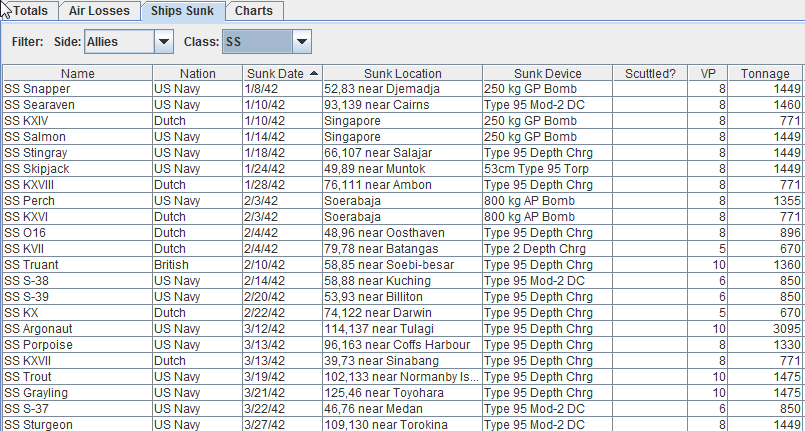This screenshot has height=431, width=805.
Task: Click the British nation cell for SS Truant
Action: pos(198,265)
